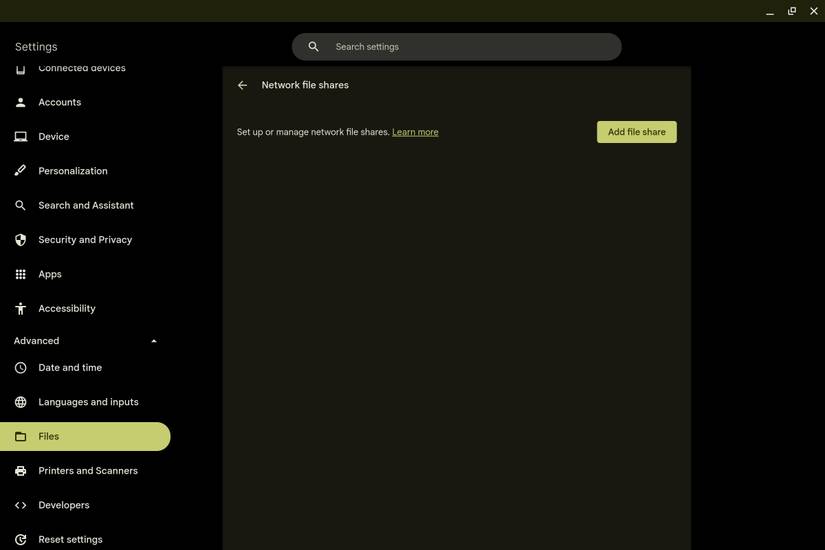Open Date and time settings label
Image resolution: width=825 pixels, height=550 pixels.
[70, 368]
